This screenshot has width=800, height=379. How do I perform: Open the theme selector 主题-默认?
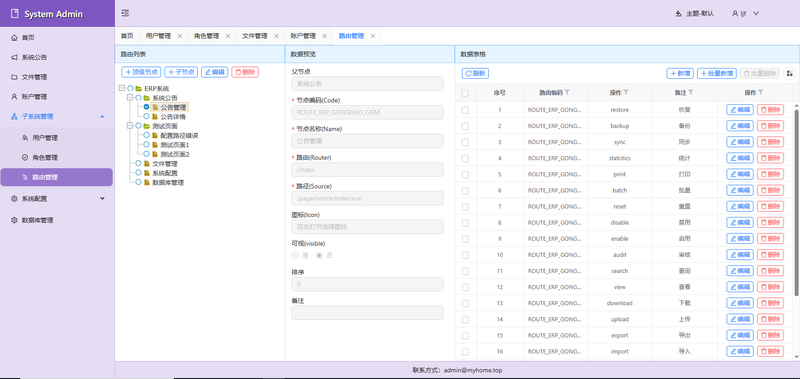click(694, 14)
